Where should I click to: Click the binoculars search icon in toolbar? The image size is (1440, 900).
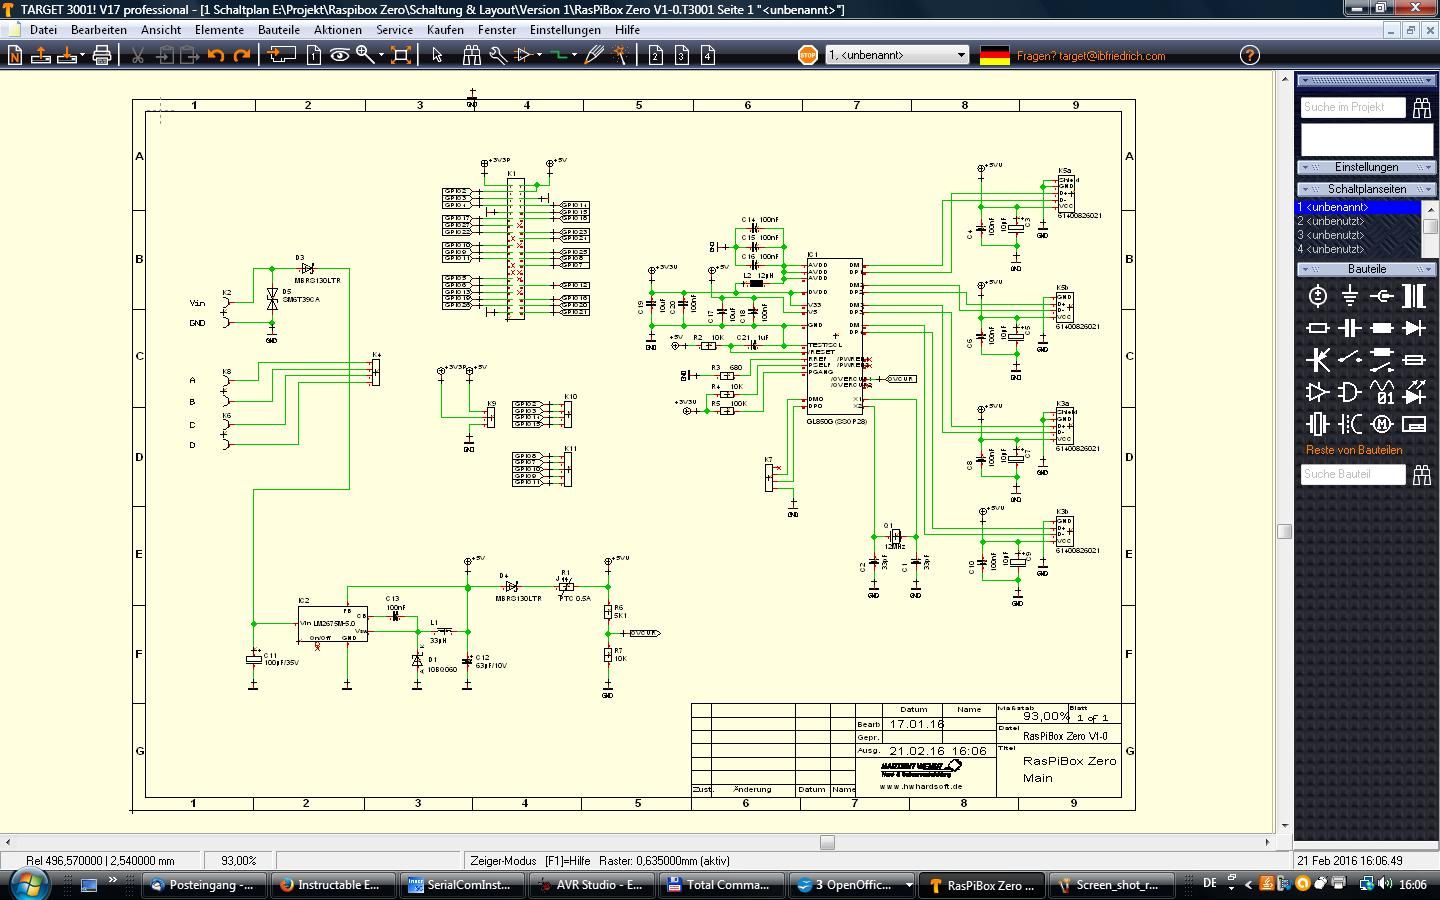point(471,56)
